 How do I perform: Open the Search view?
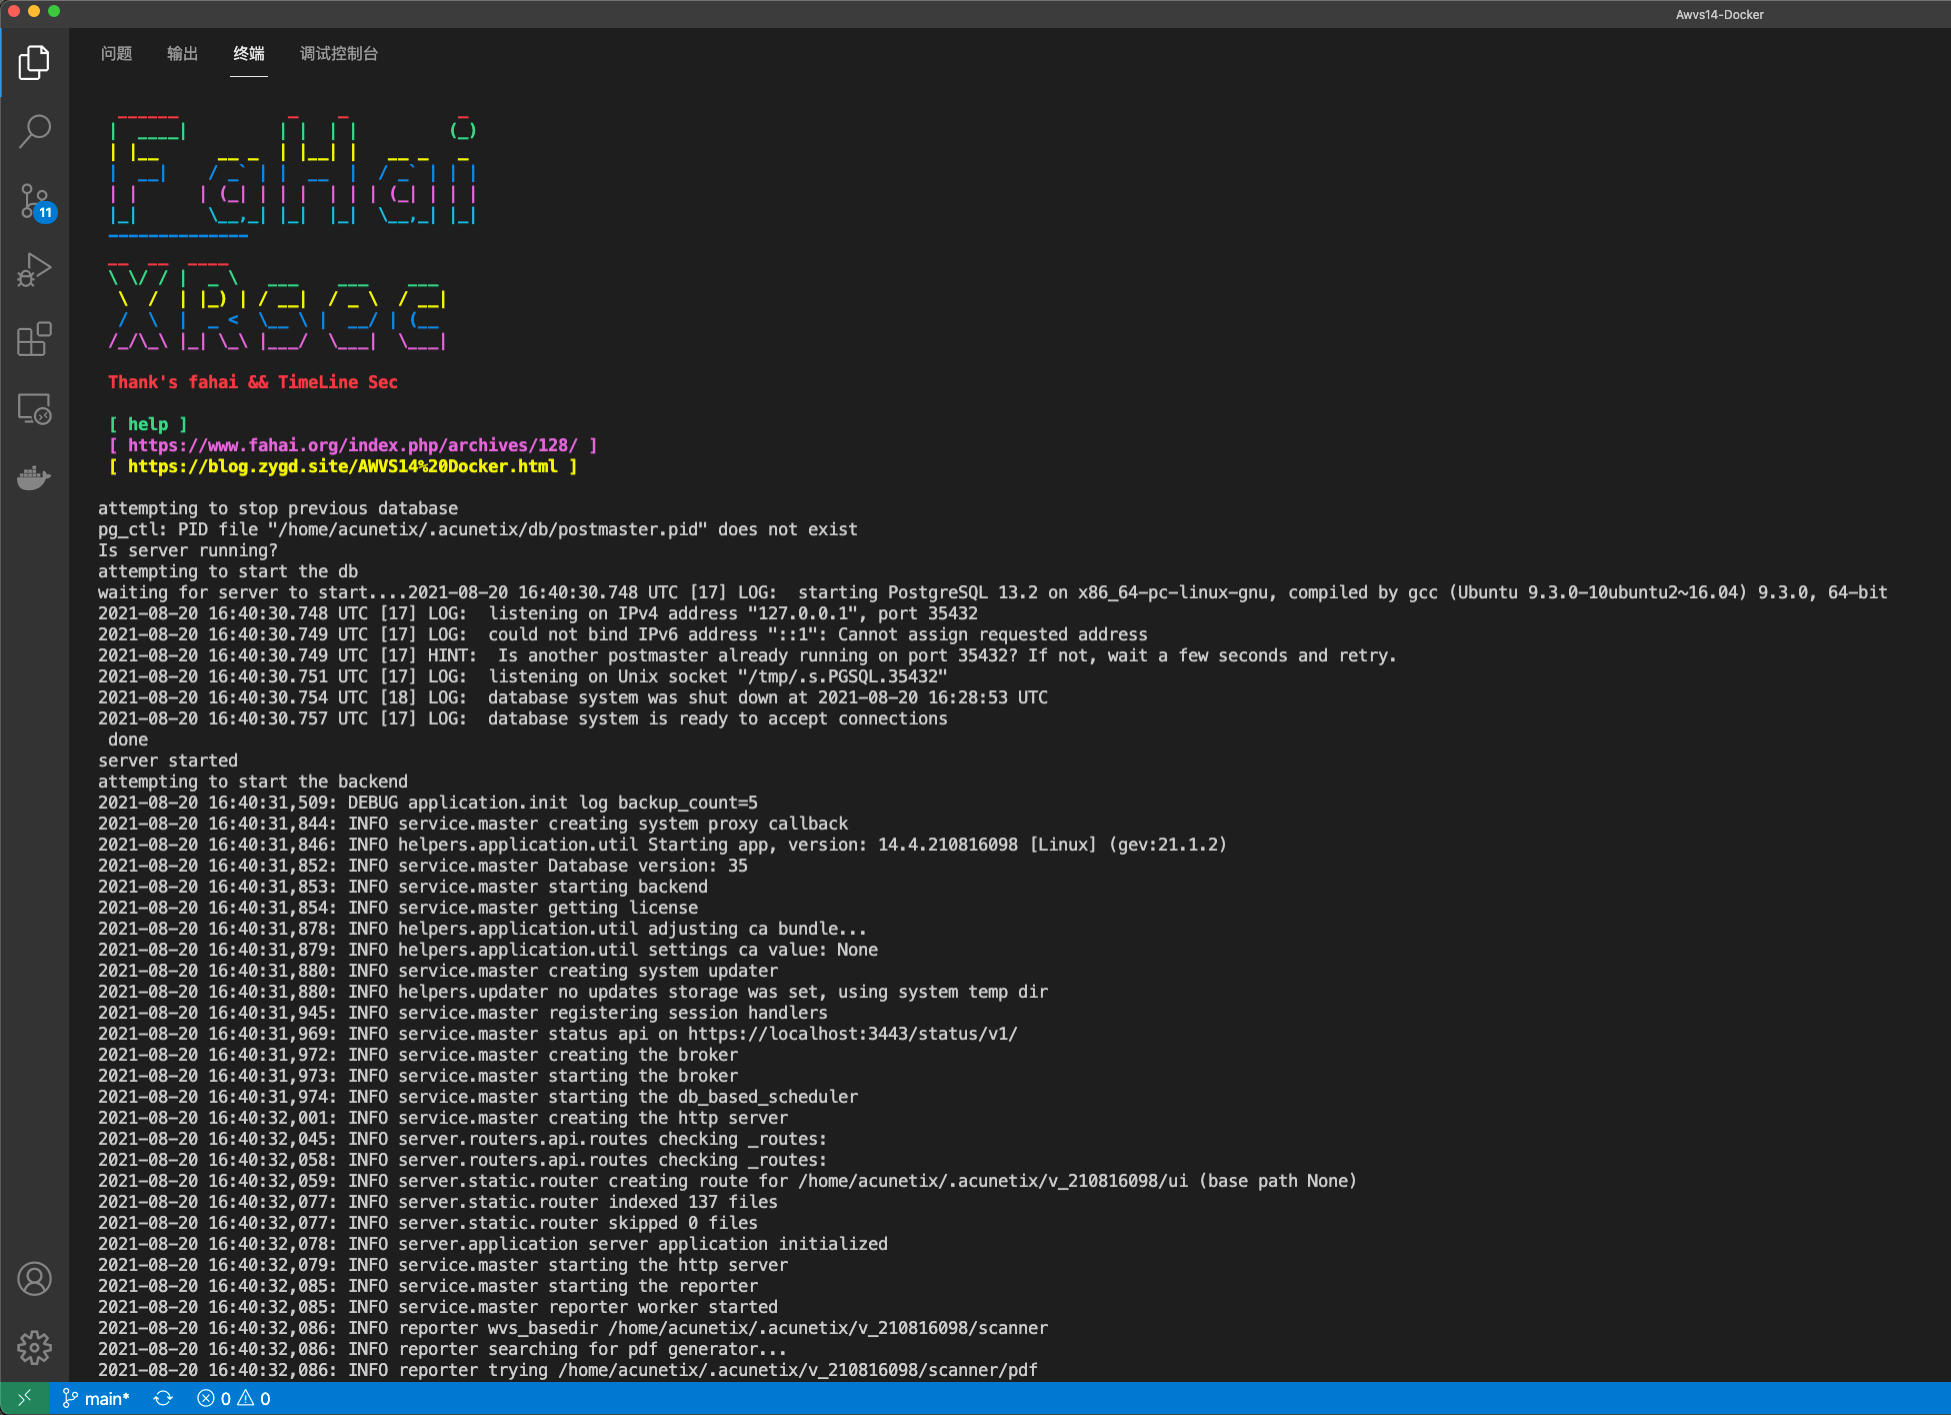point(34,131)
